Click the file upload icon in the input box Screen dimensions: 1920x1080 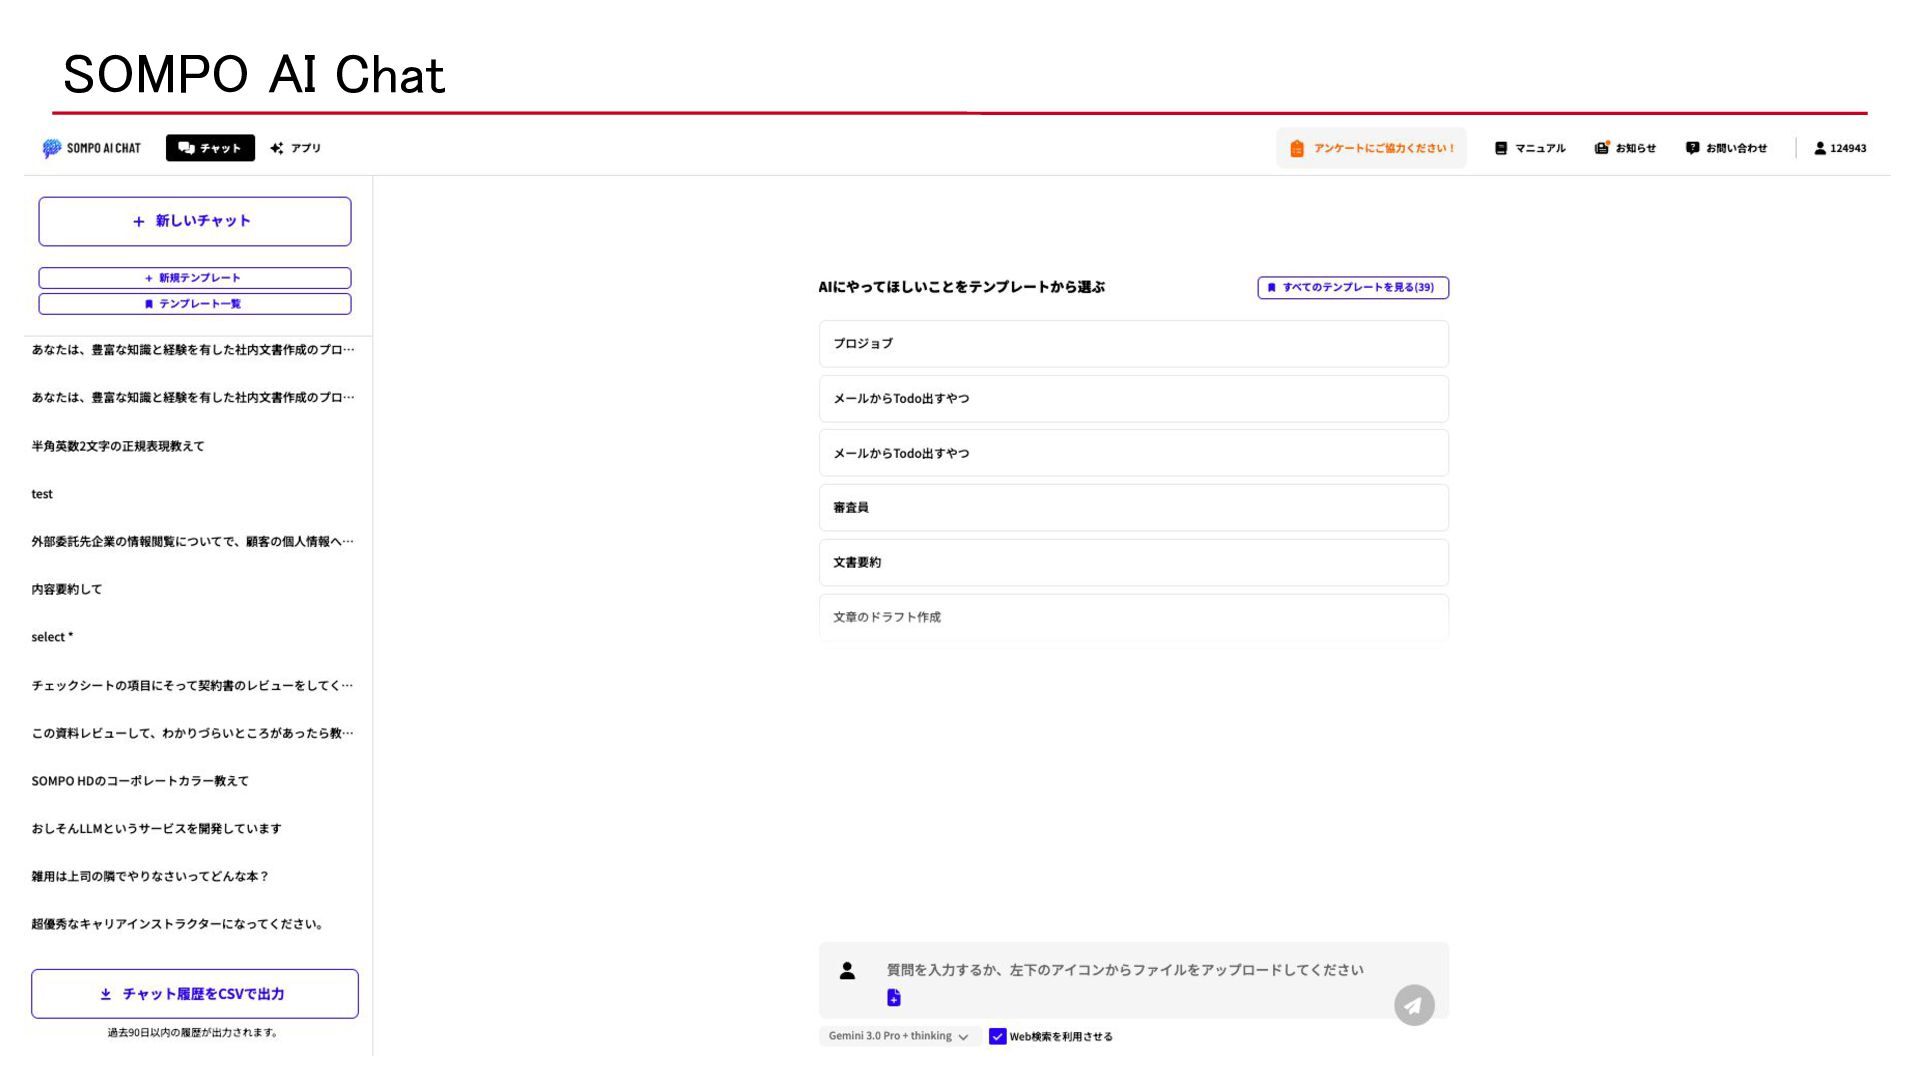[x=893, y=998]
